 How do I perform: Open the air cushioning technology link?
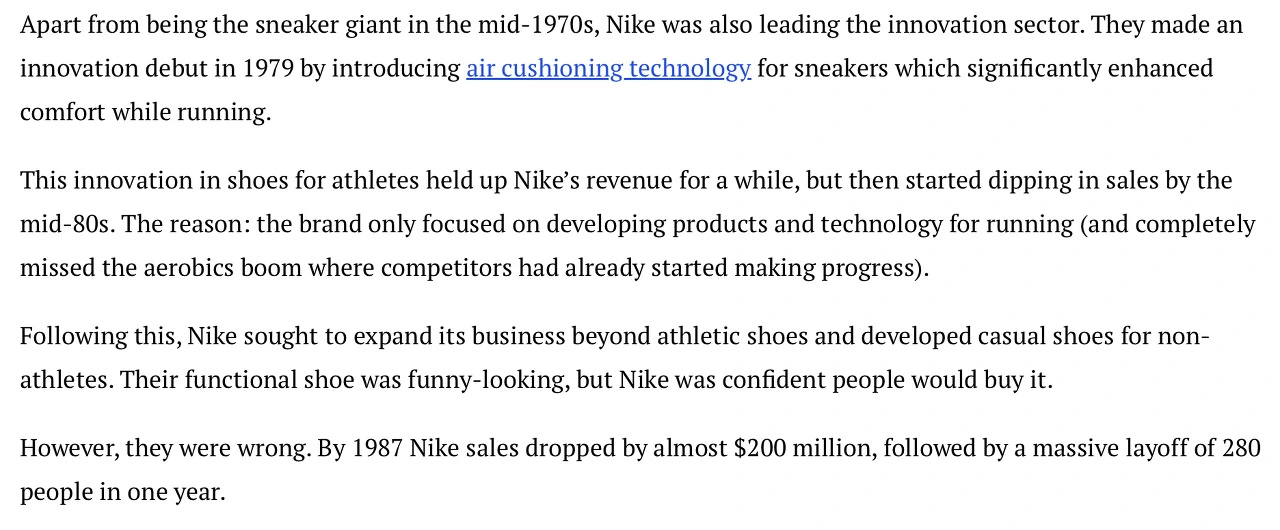(x=608, y=69)
